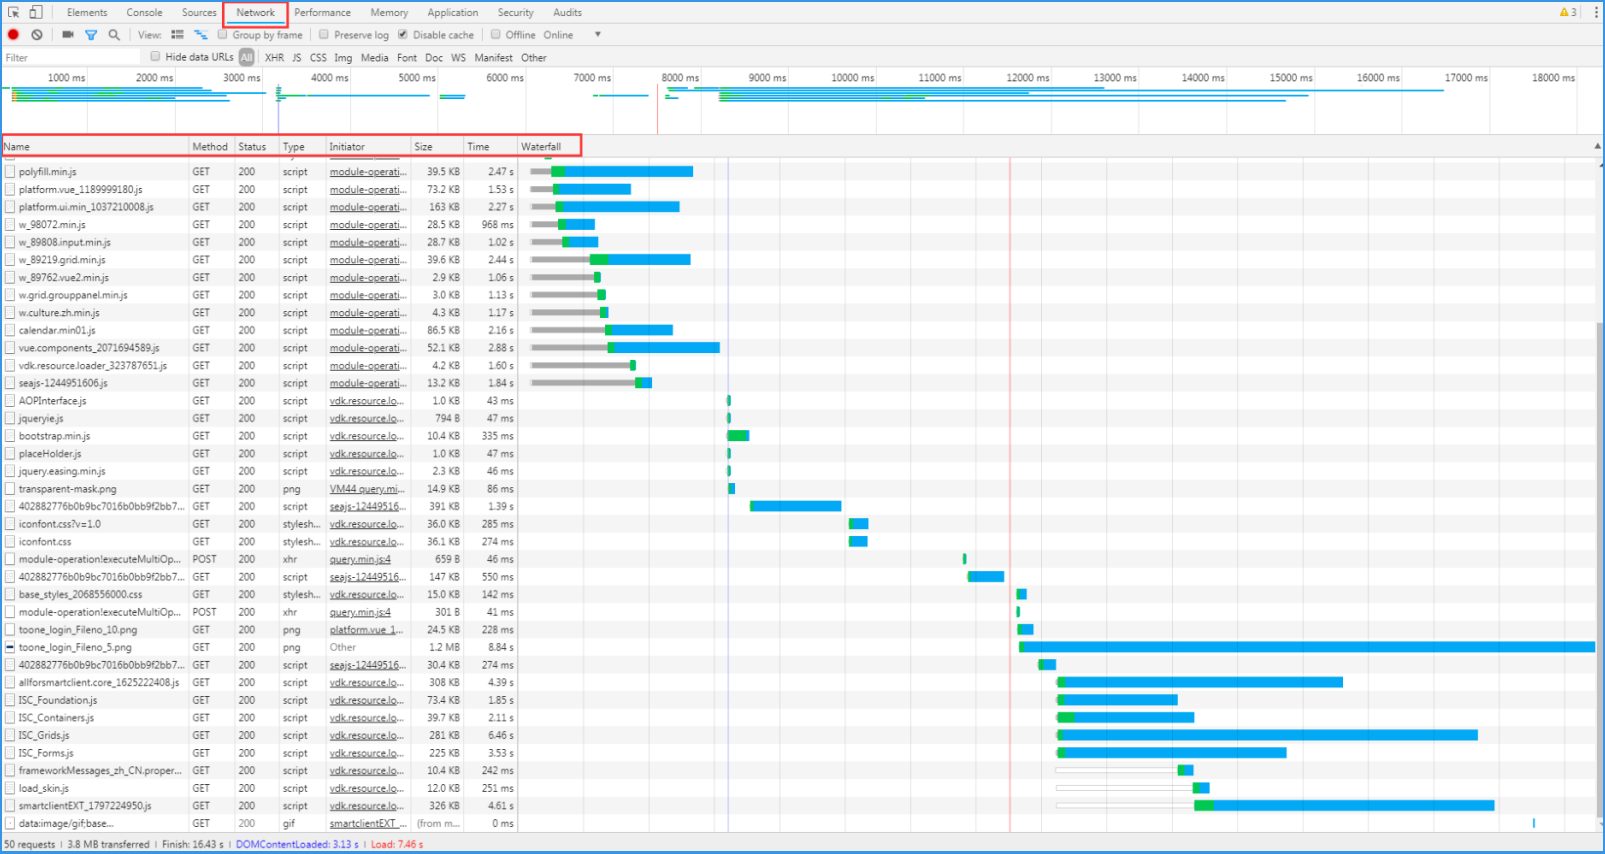The image size is (1605, 854).
Task: Filter requests by Img type
Action: pos(343,58)
